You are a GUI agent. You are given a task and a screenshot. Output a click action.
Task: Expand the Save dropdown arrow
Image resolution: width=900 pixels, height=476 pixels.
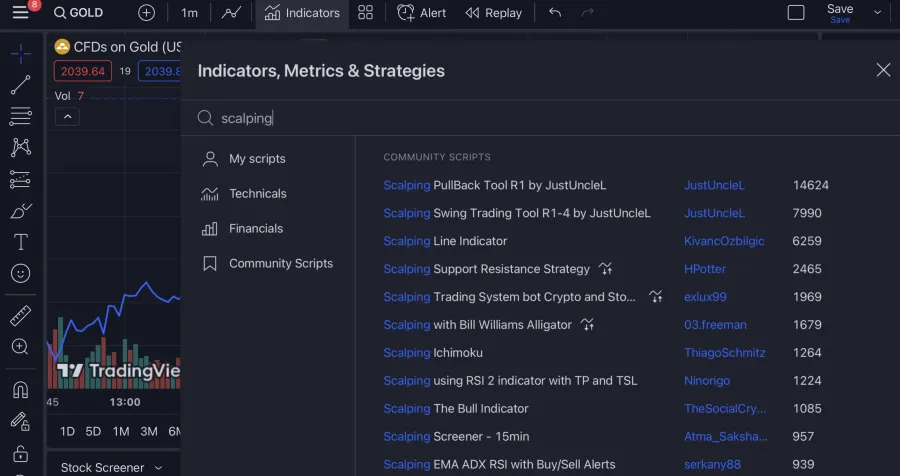click(x=878, y=13)
